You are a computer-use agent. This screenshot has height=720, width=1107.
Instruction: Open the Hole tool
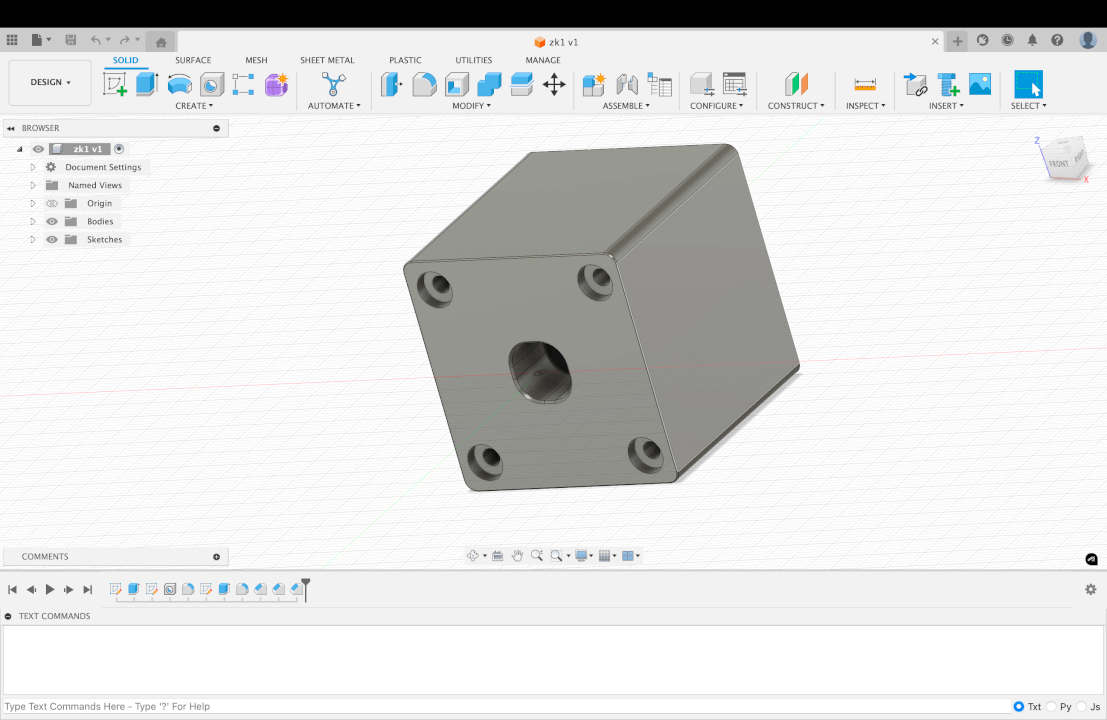[210, 85]
